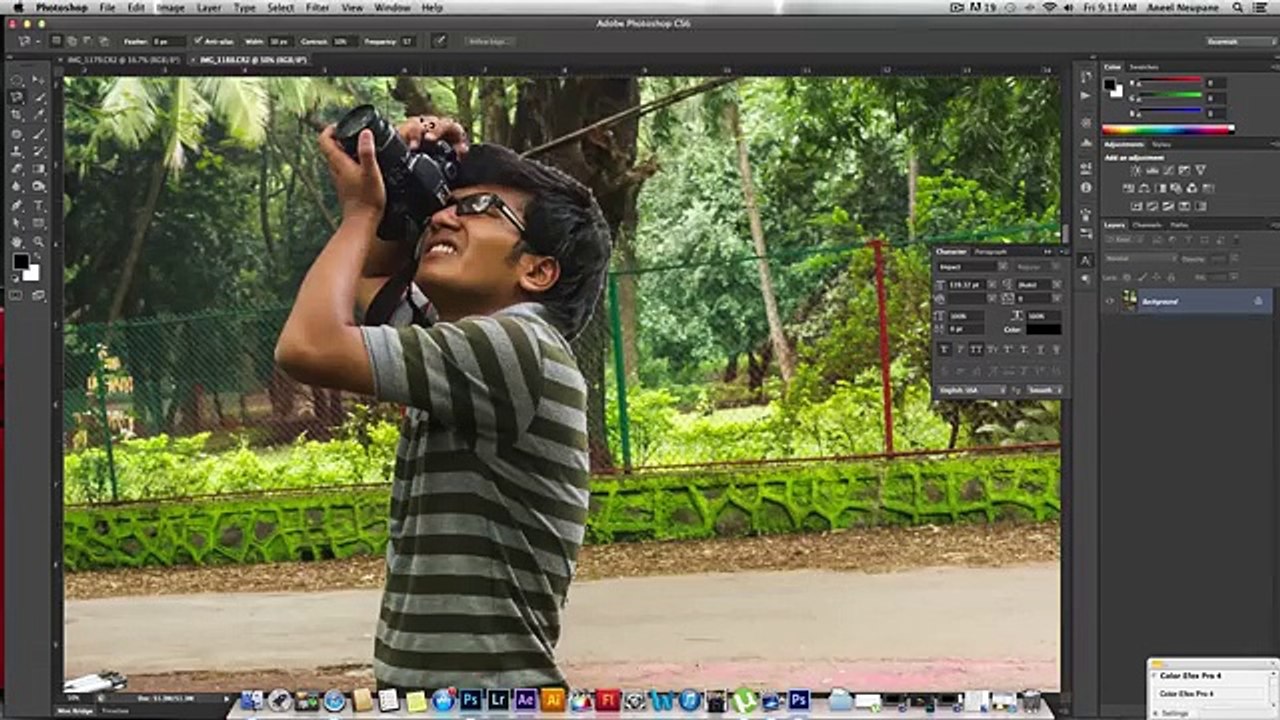Select the Move tool

(38, 79)
